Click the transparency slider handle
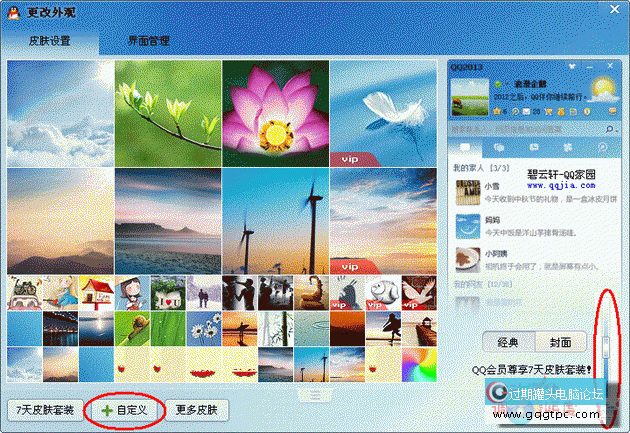Viewport: 630px width, 433px height. pyautogui.click(x=605, y=345)
